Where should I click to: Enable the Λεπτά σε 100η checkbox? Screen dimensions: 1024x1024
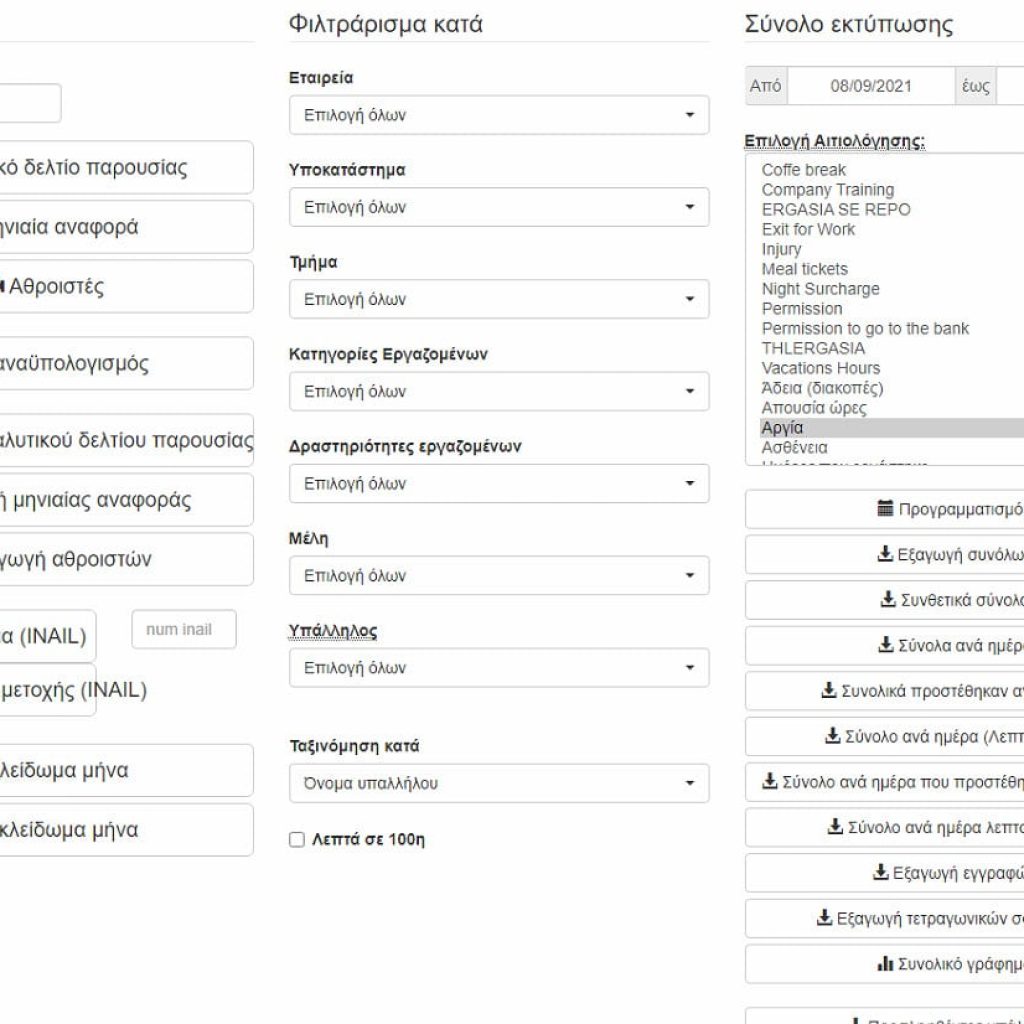[297, 839]
